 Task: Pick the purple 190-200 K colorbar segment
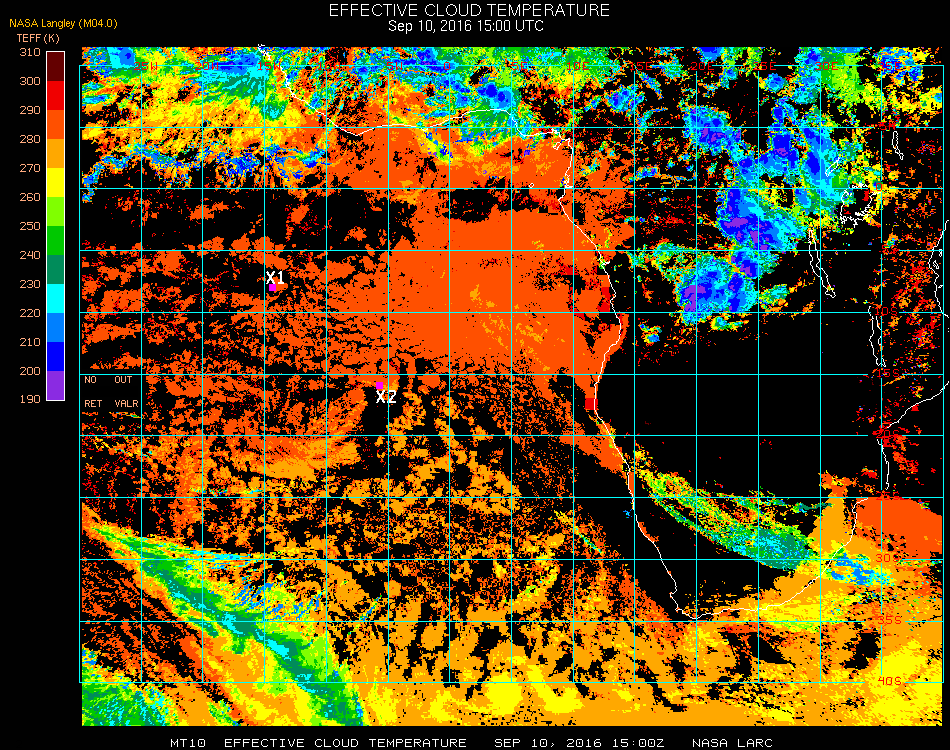tap(55, 385)
